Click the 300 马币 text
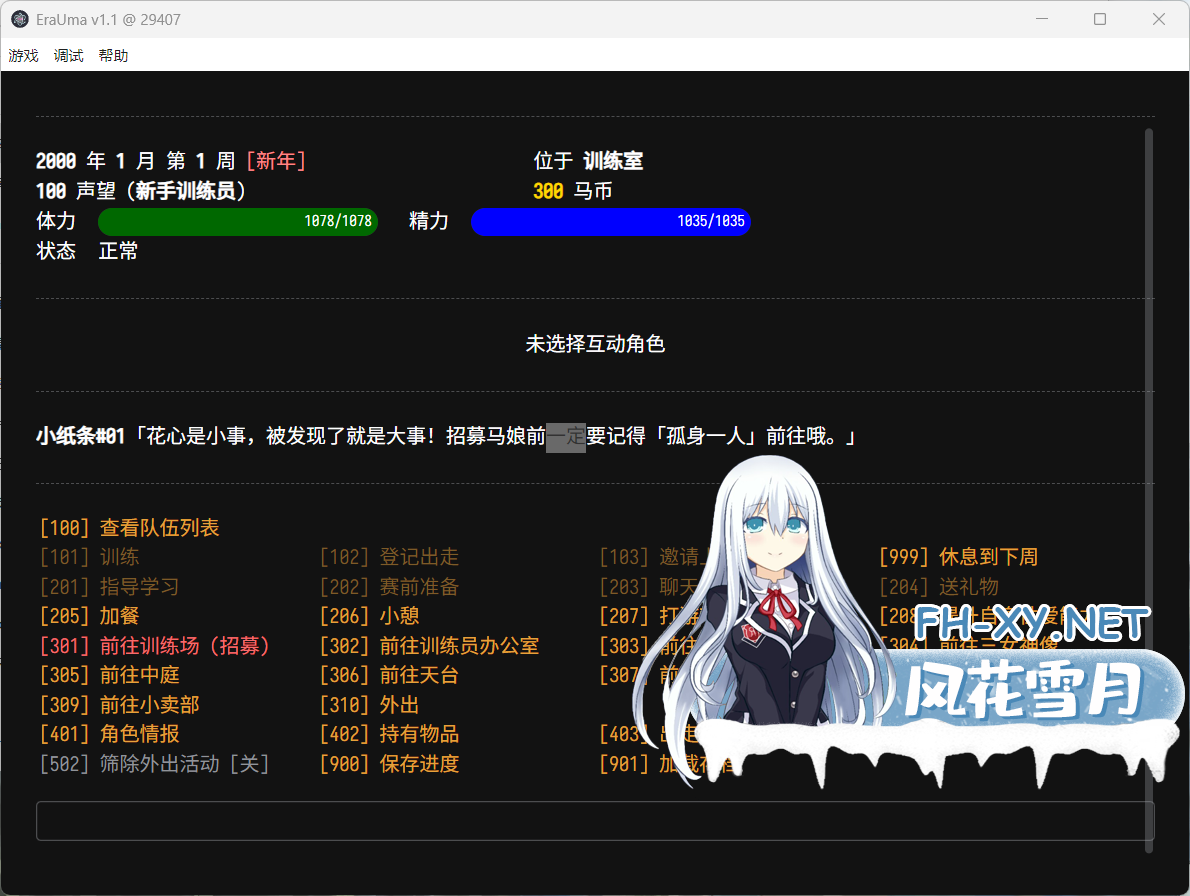The width and height of the screenshot is (1190, 896). [x=572, y=190]
